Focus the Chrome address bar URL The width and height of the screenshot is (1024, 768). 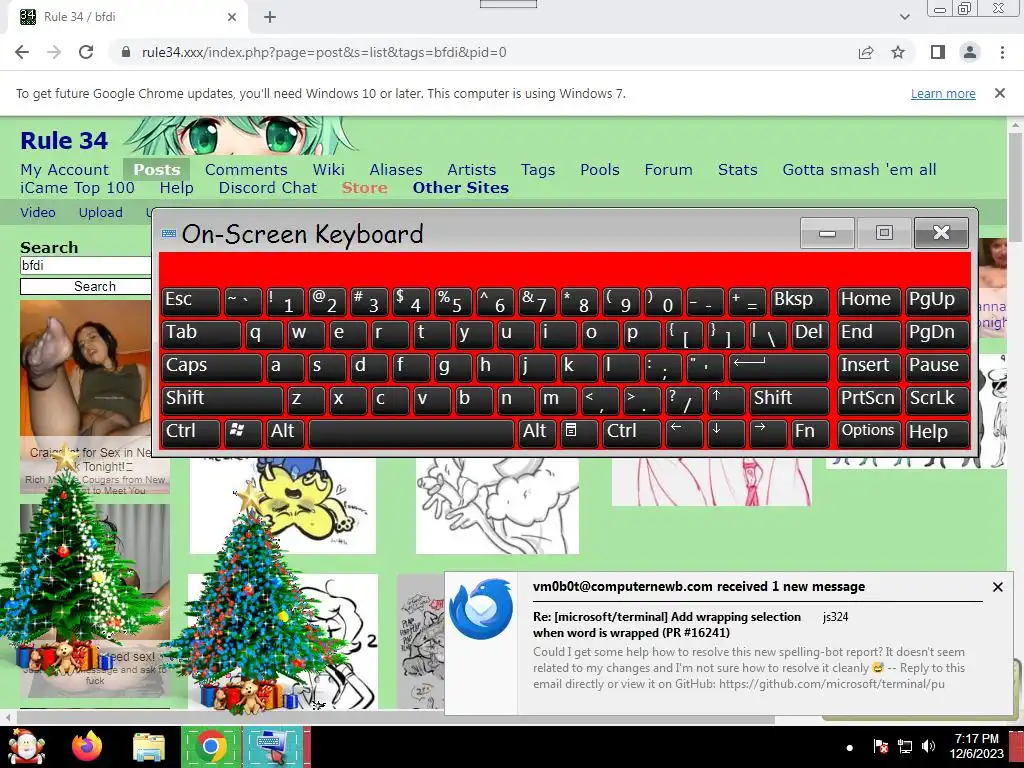(324, 52)
